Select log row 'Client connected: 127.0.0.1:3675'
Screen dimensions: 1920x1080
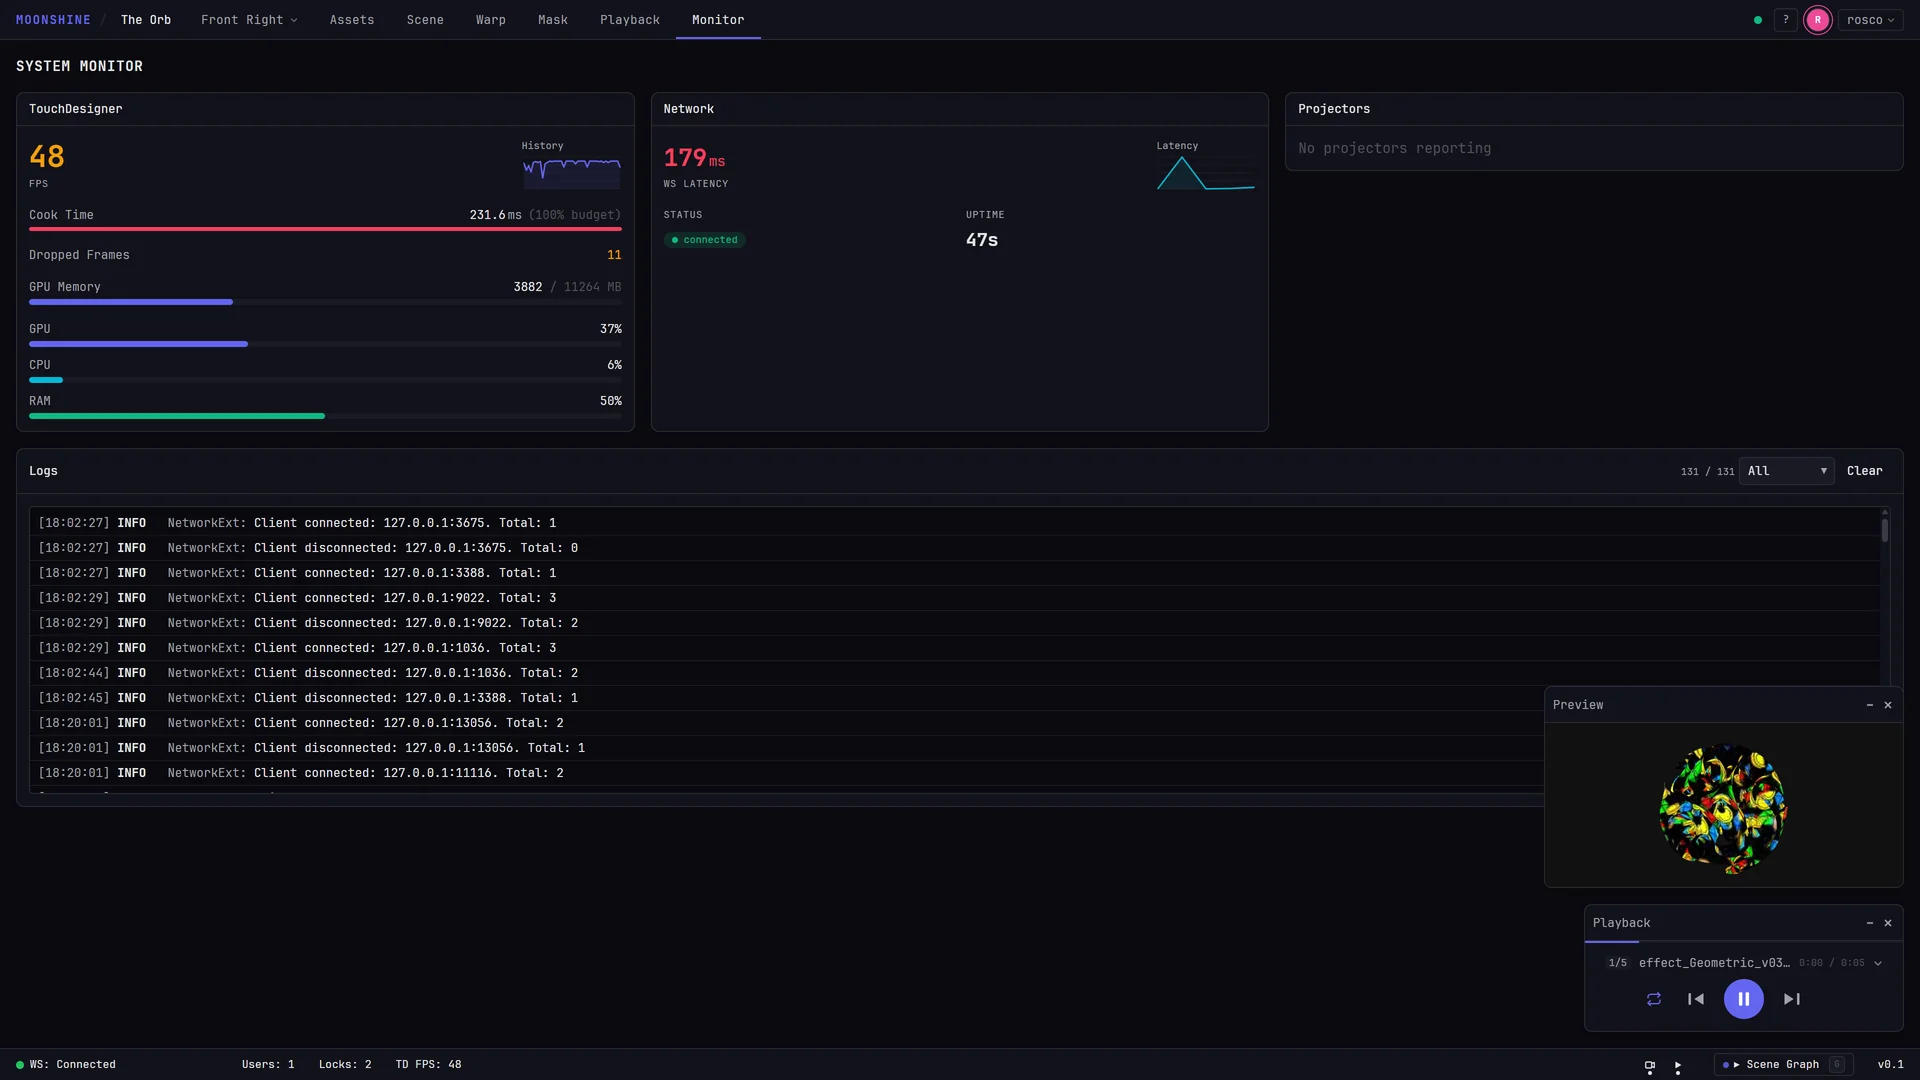pyautogui.click(x=955, y=523)
